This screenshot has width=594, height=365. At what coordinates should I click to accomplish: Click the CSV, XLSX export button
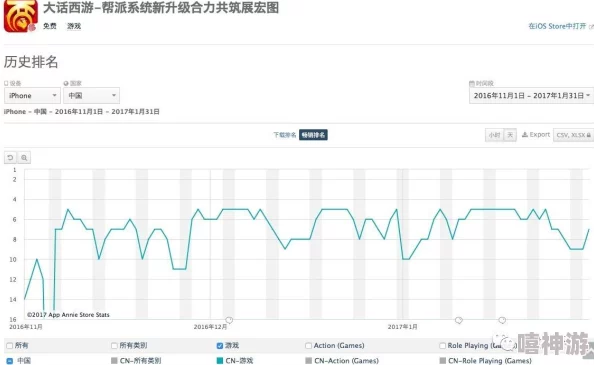(573, 135)
